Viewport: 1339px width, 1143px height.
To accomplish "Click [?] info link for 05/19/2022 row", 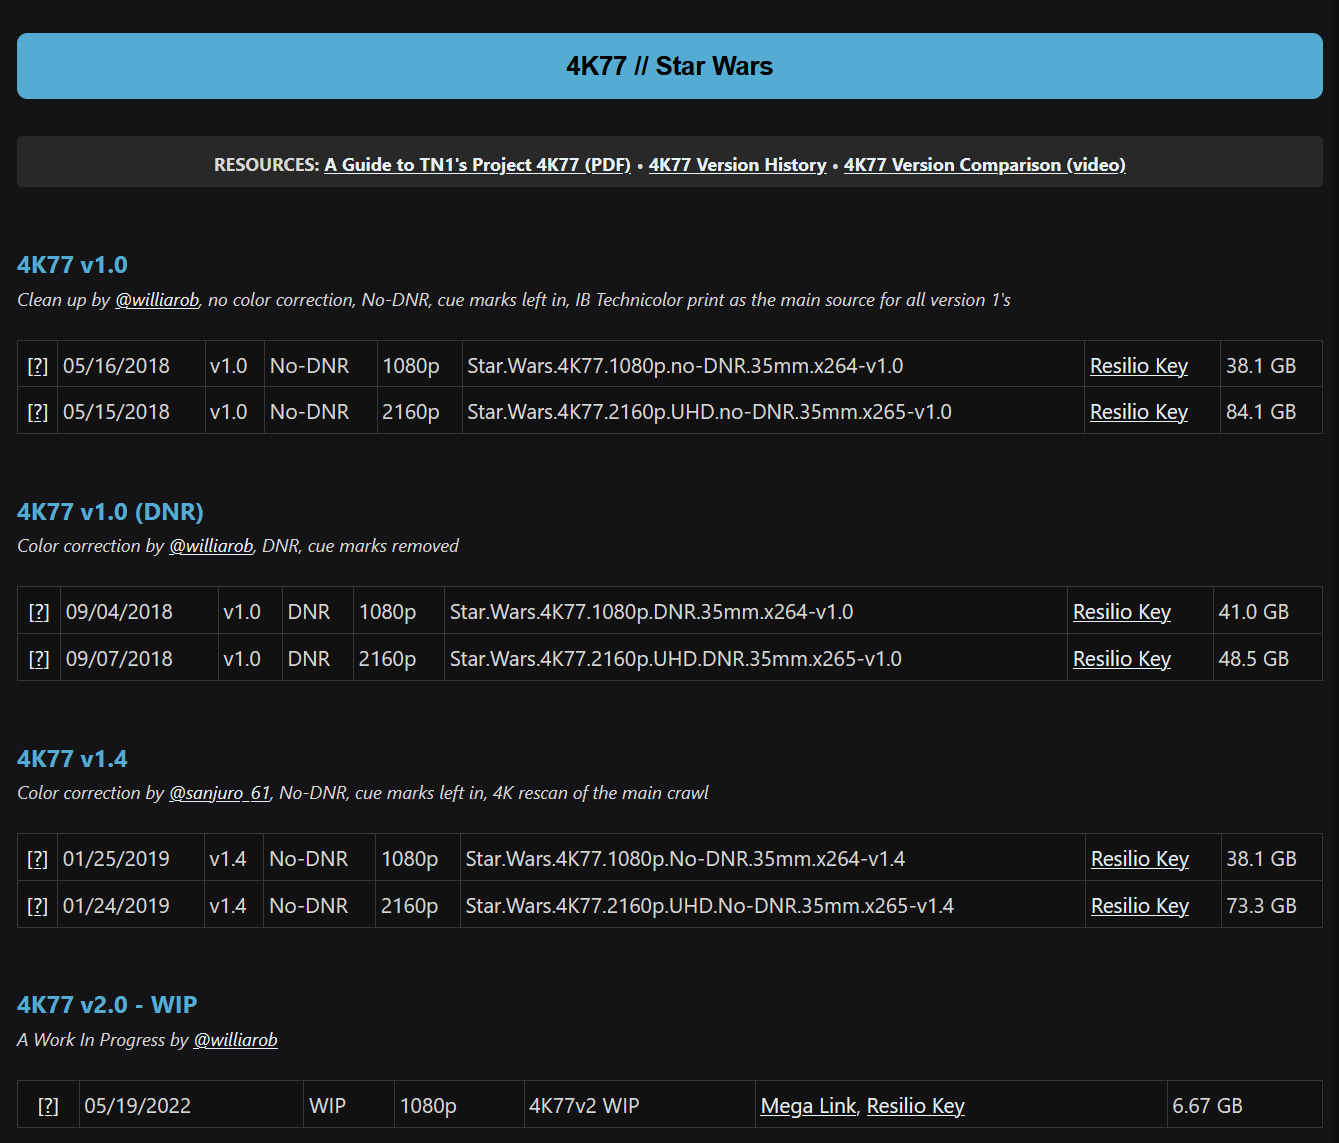I will (x=48, y=1106).
